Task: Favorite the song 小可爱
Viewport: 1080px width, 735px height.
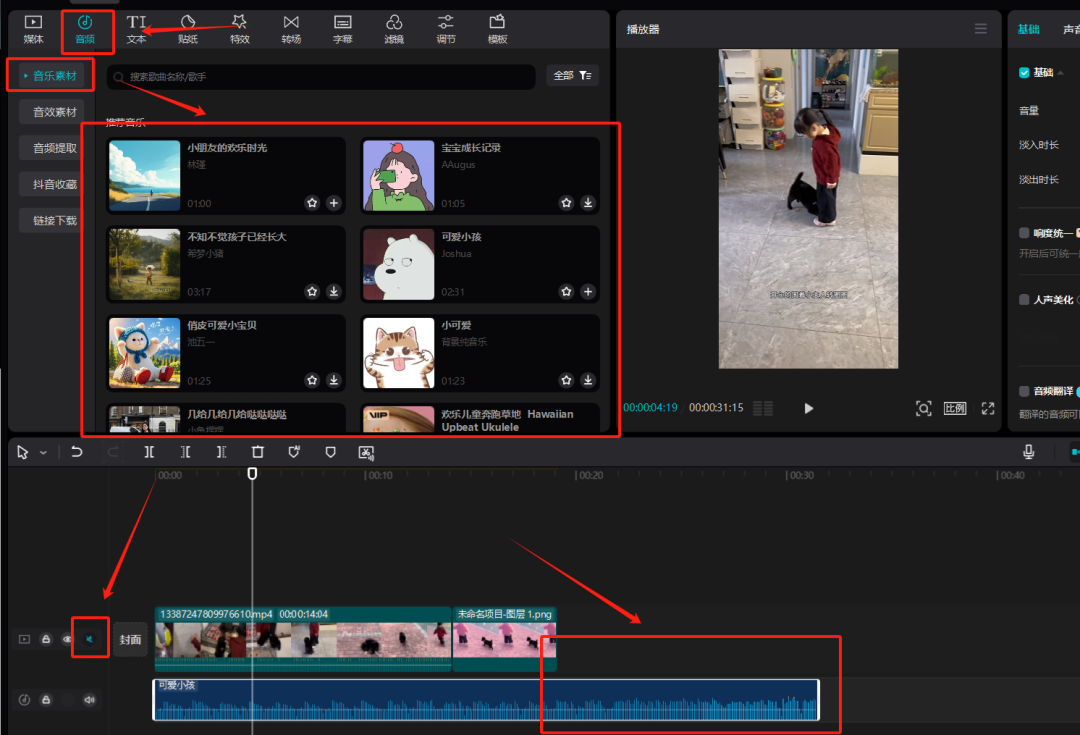Action: coord(566,380)
